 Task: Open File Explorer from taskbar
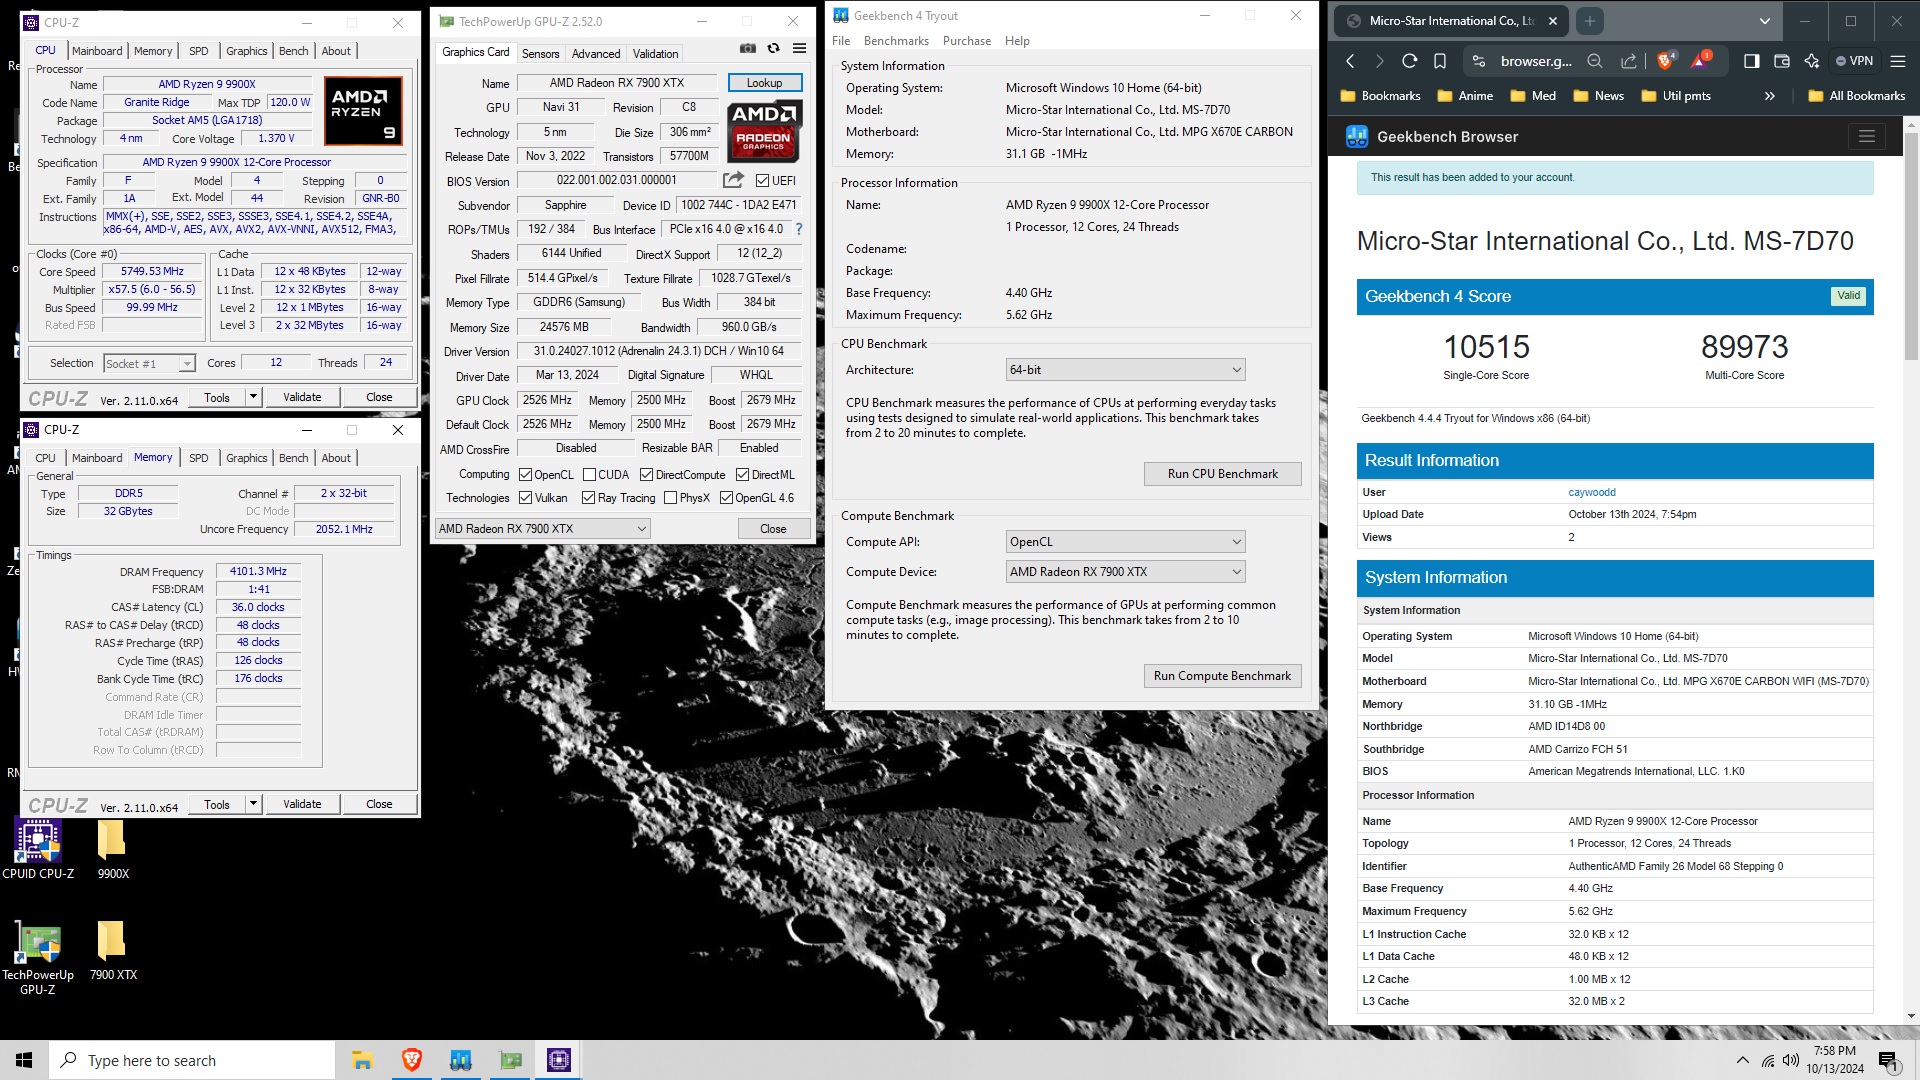click(x=362, y=1060)
